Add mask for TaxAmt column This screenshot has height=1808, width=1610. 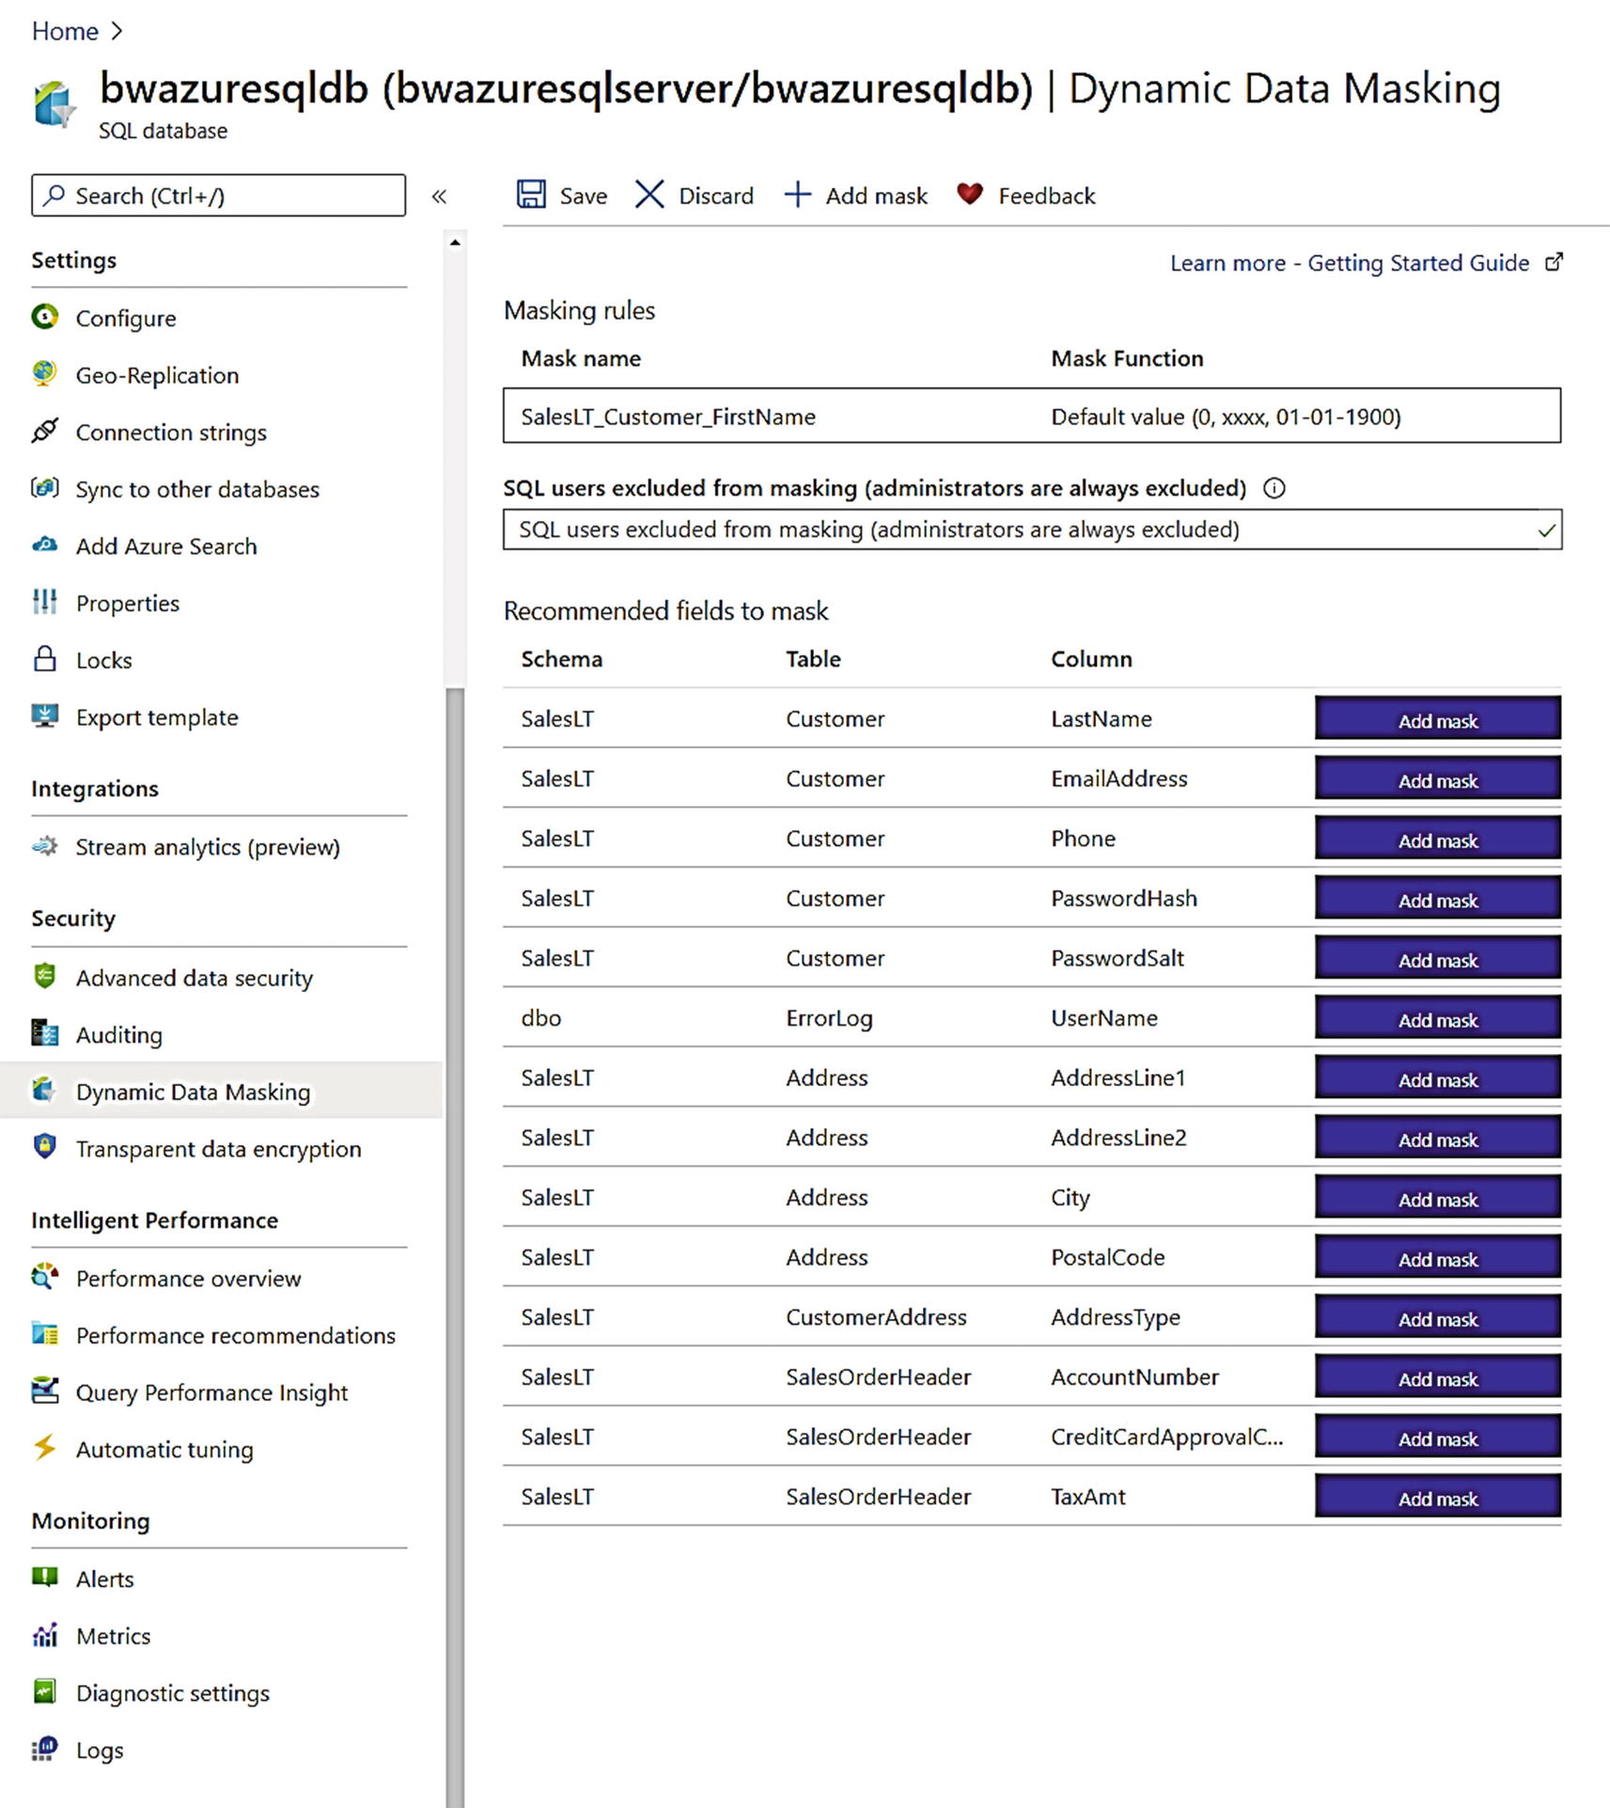coord(1437,1497)
